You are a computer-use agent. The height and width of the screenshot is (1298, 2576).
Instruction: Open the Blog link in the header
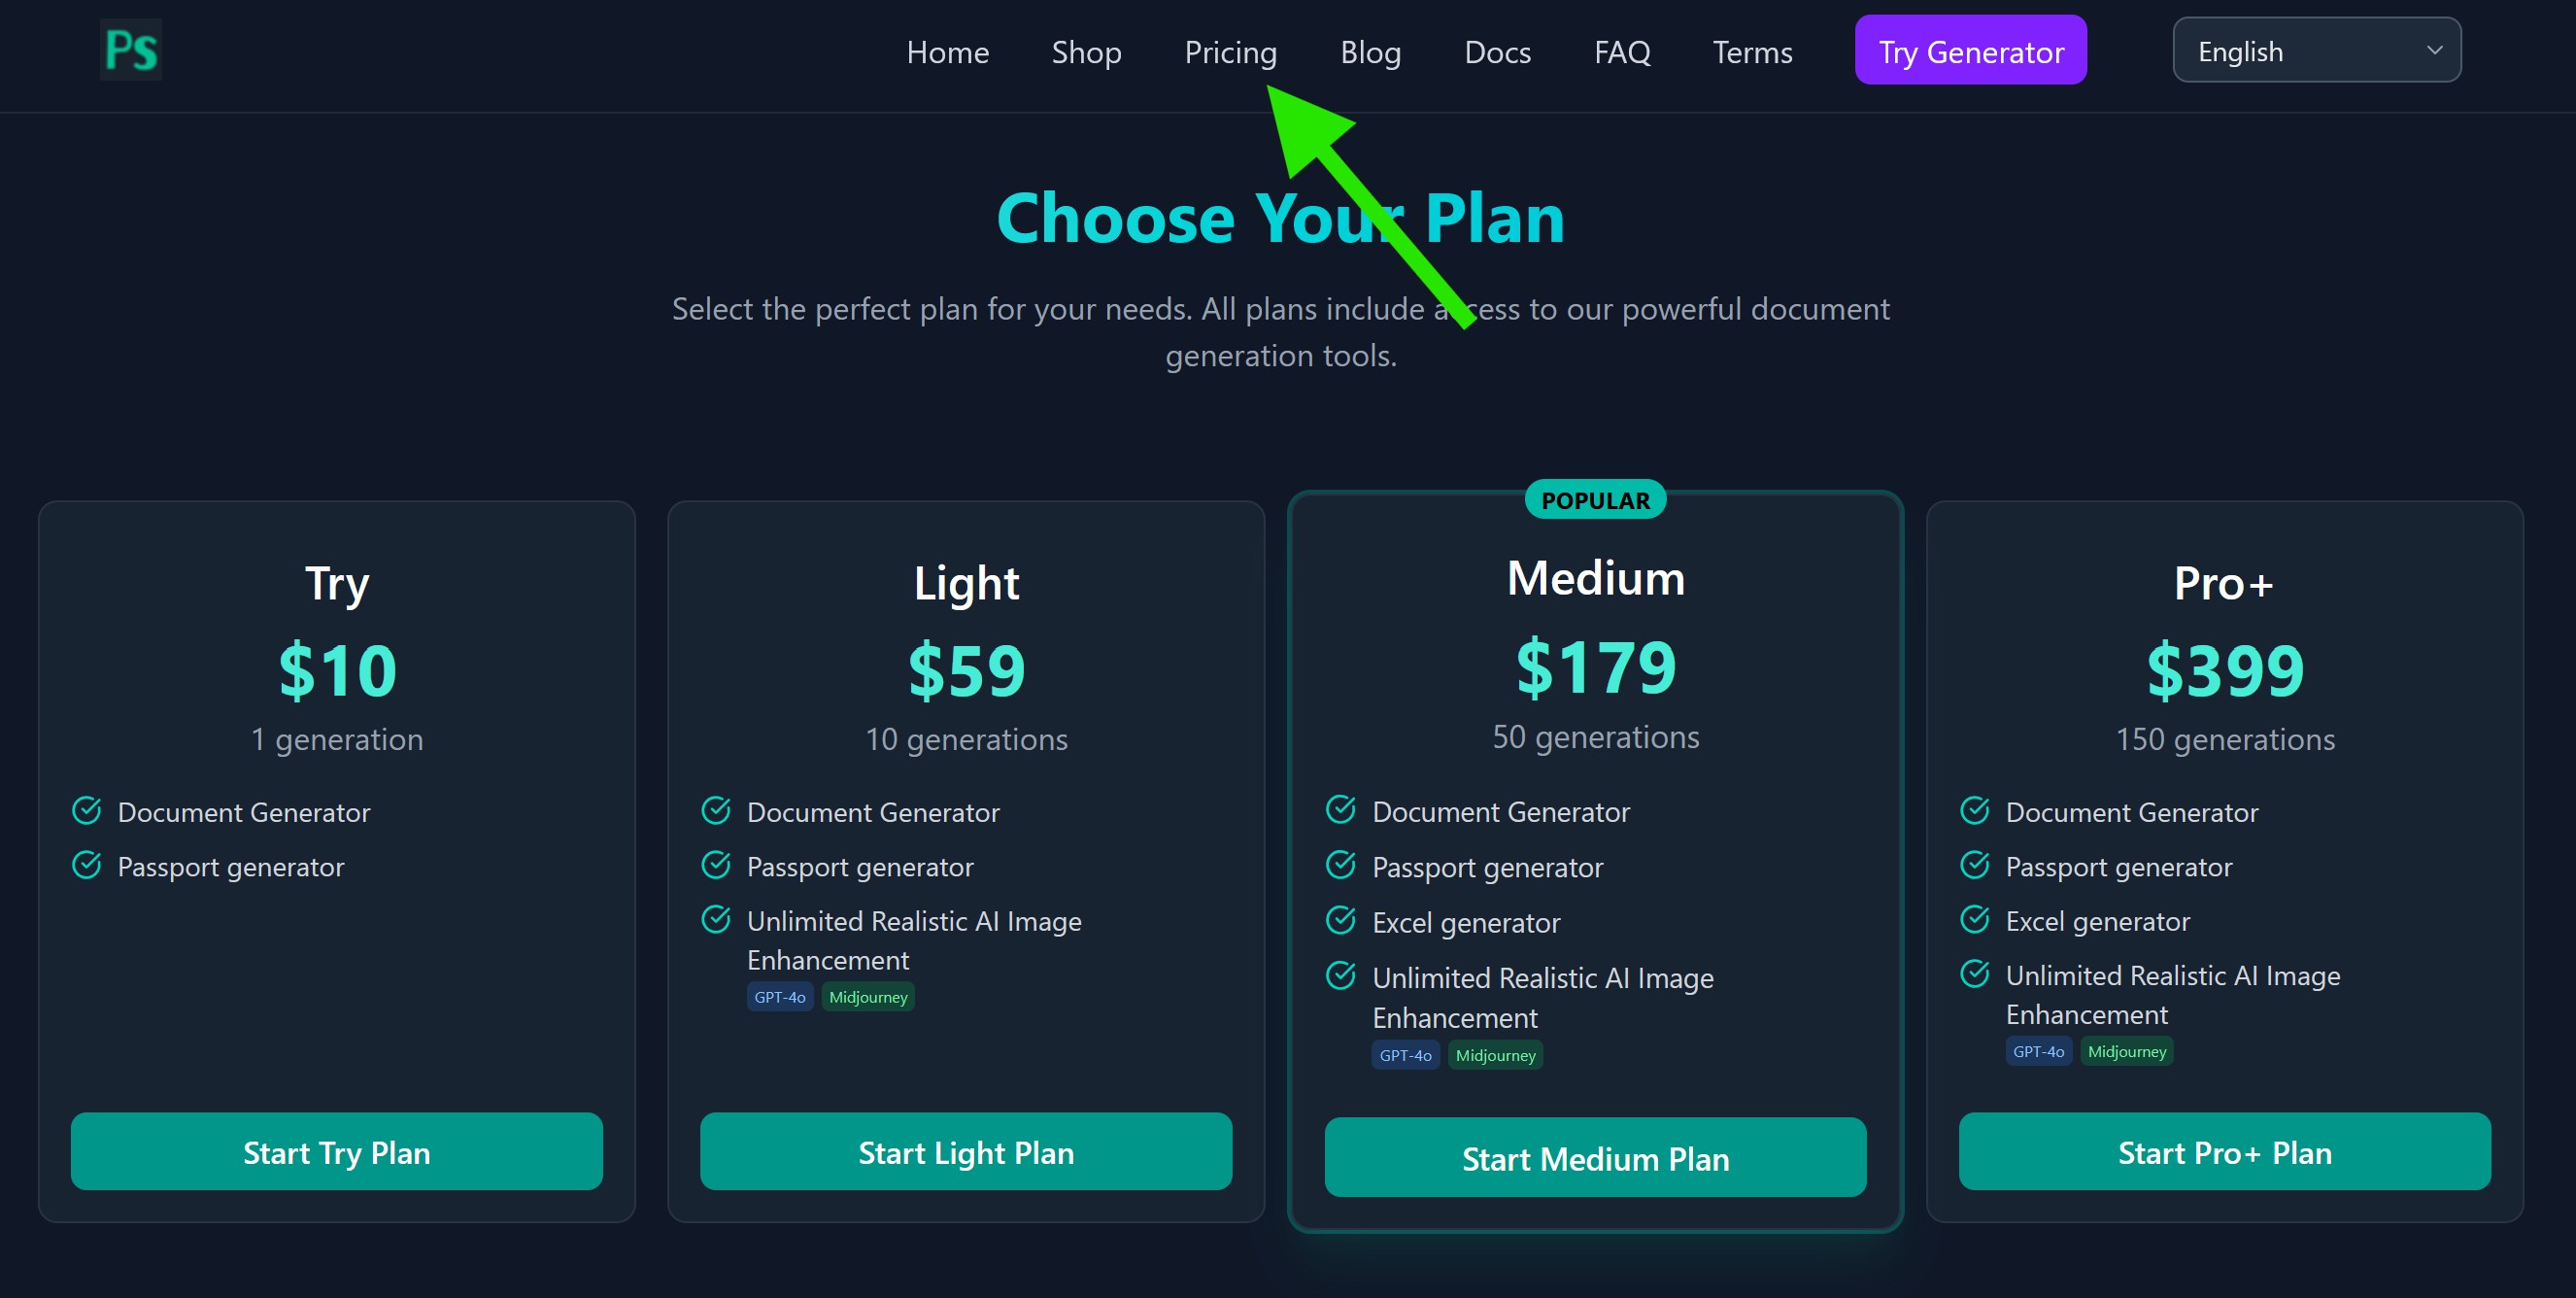[1370, 52]
